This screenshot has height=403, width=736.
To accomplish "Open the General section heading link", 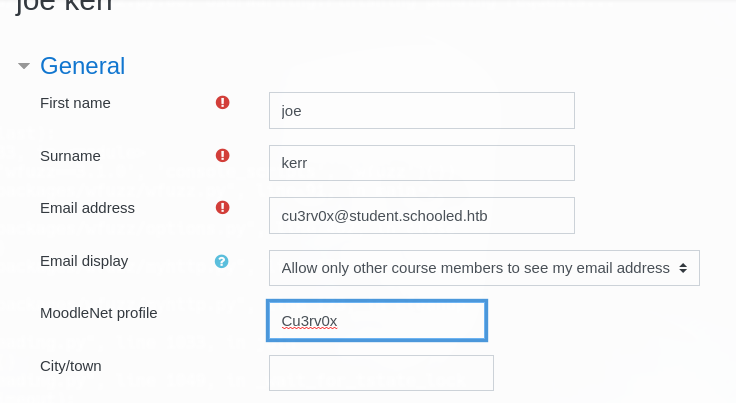I will coord(83,66).
